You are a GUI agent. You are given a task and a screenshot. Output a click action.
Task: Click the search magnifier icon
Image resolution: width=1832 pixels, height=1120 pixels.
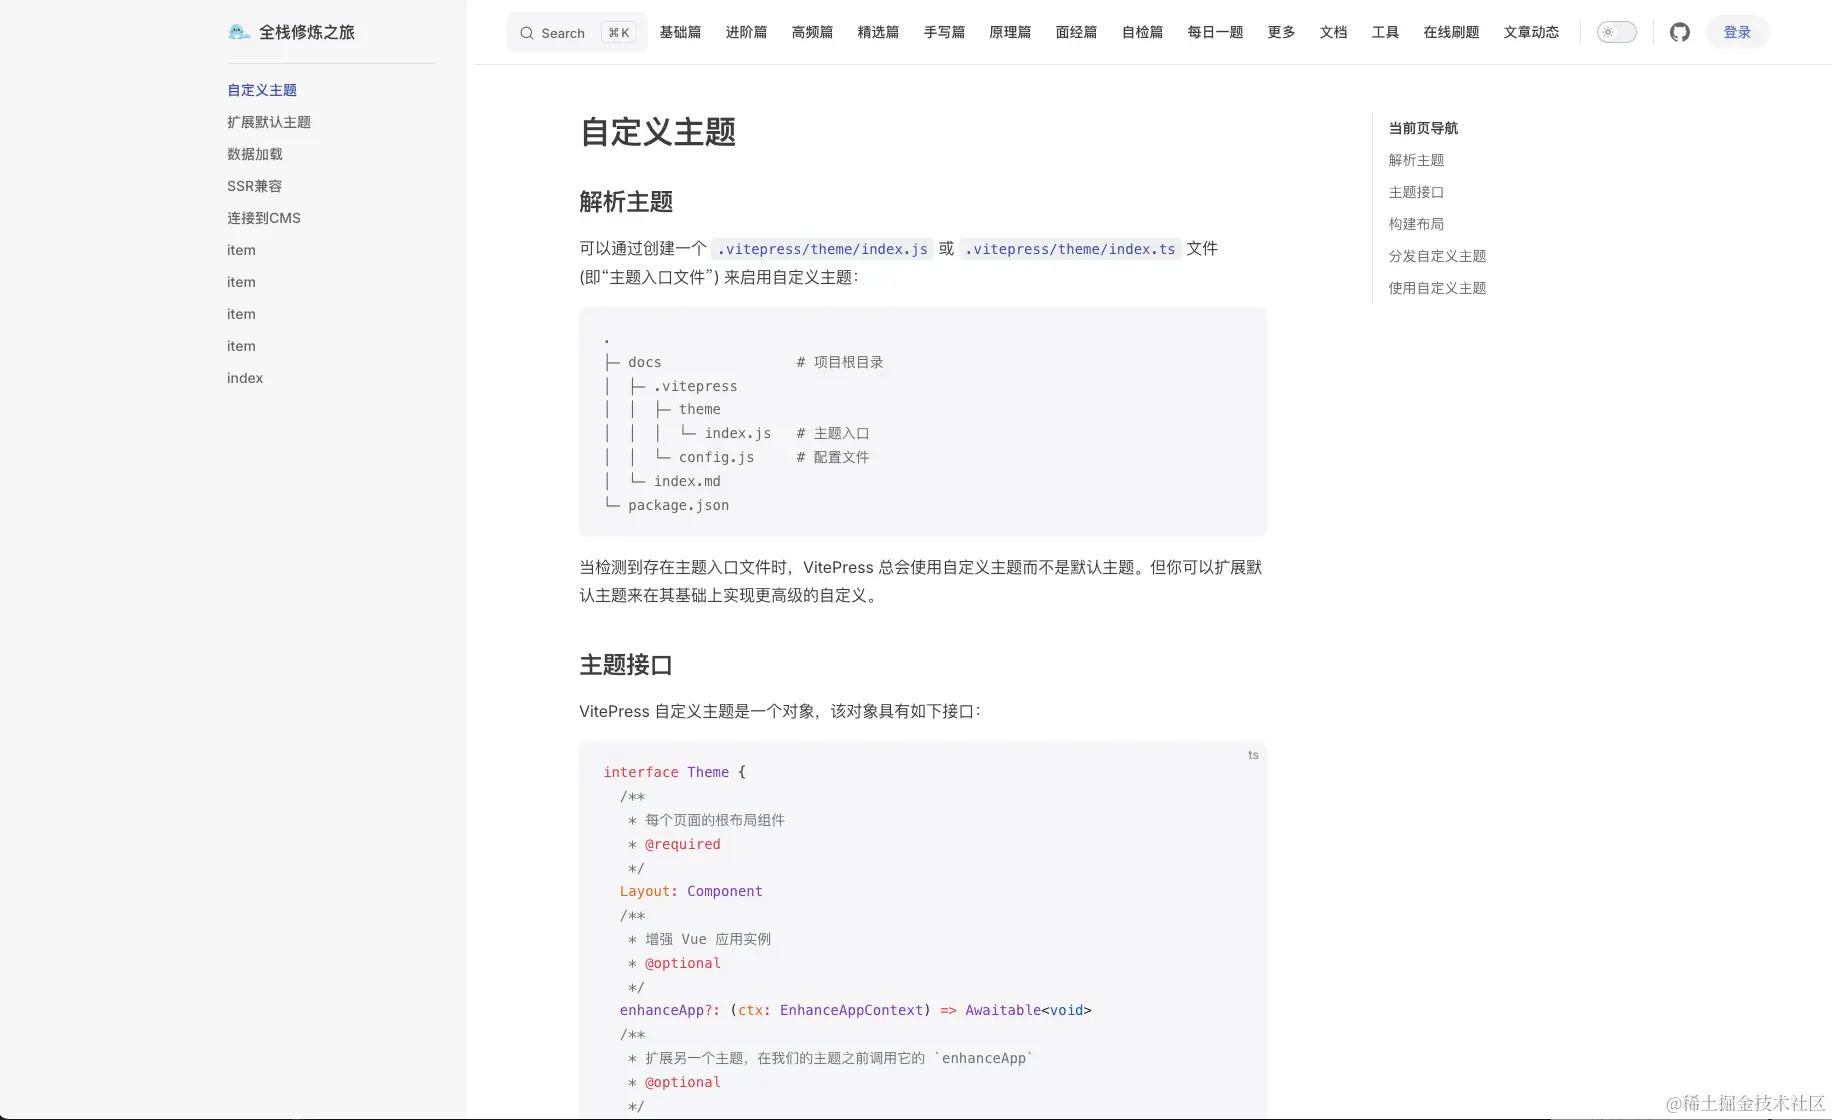526,33
